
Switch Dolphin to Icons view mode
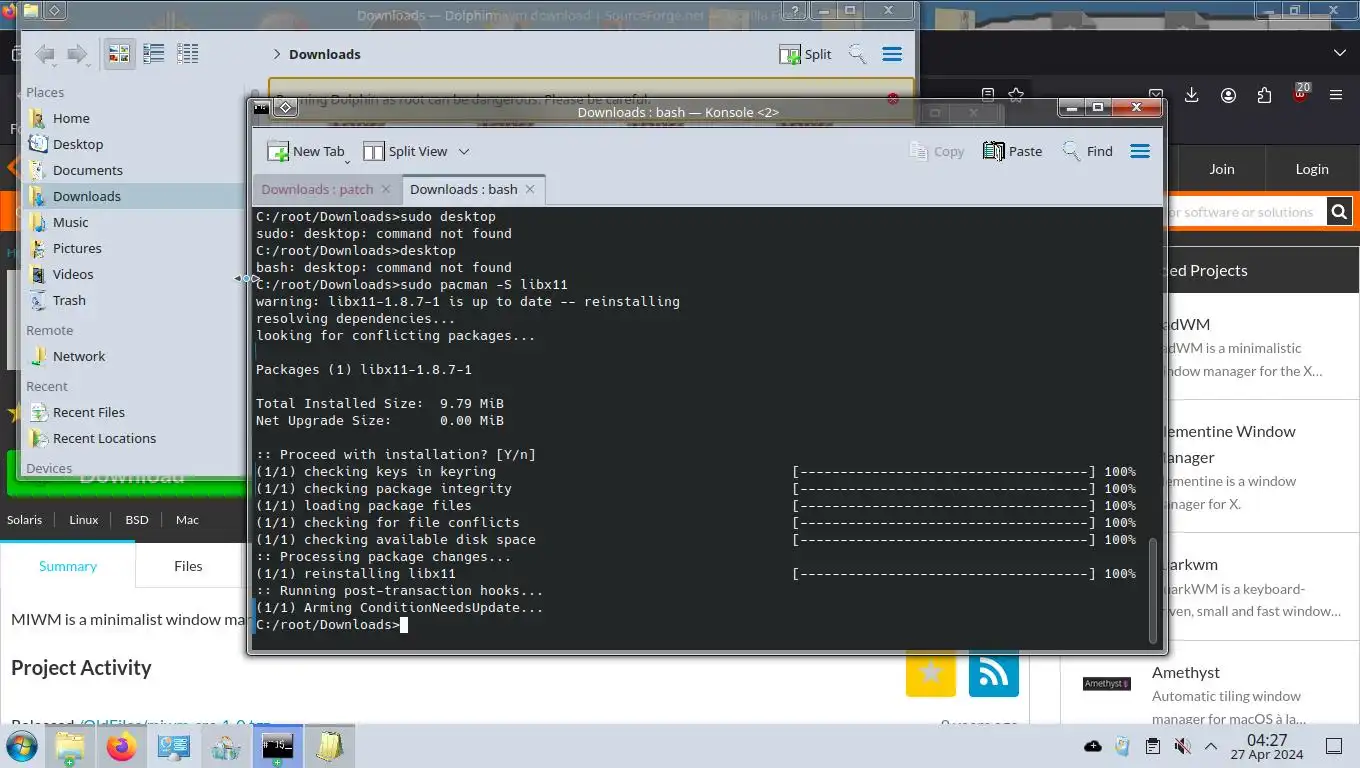tap(119, 54)
